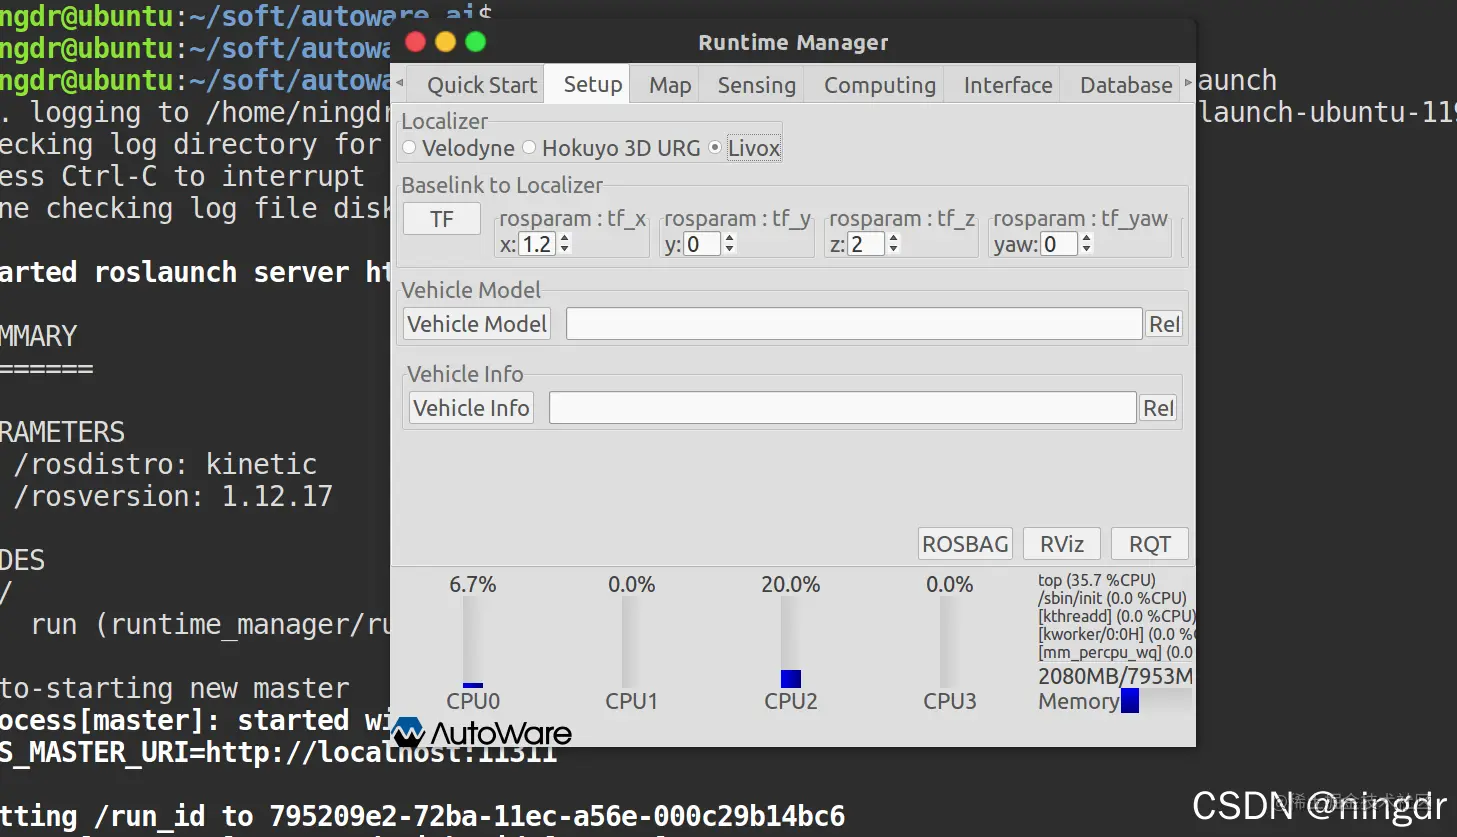Switch to the Interface tab
The width and height of the screenshot is (1457, 837).
pyautogui.click(x=1007, y=85)
